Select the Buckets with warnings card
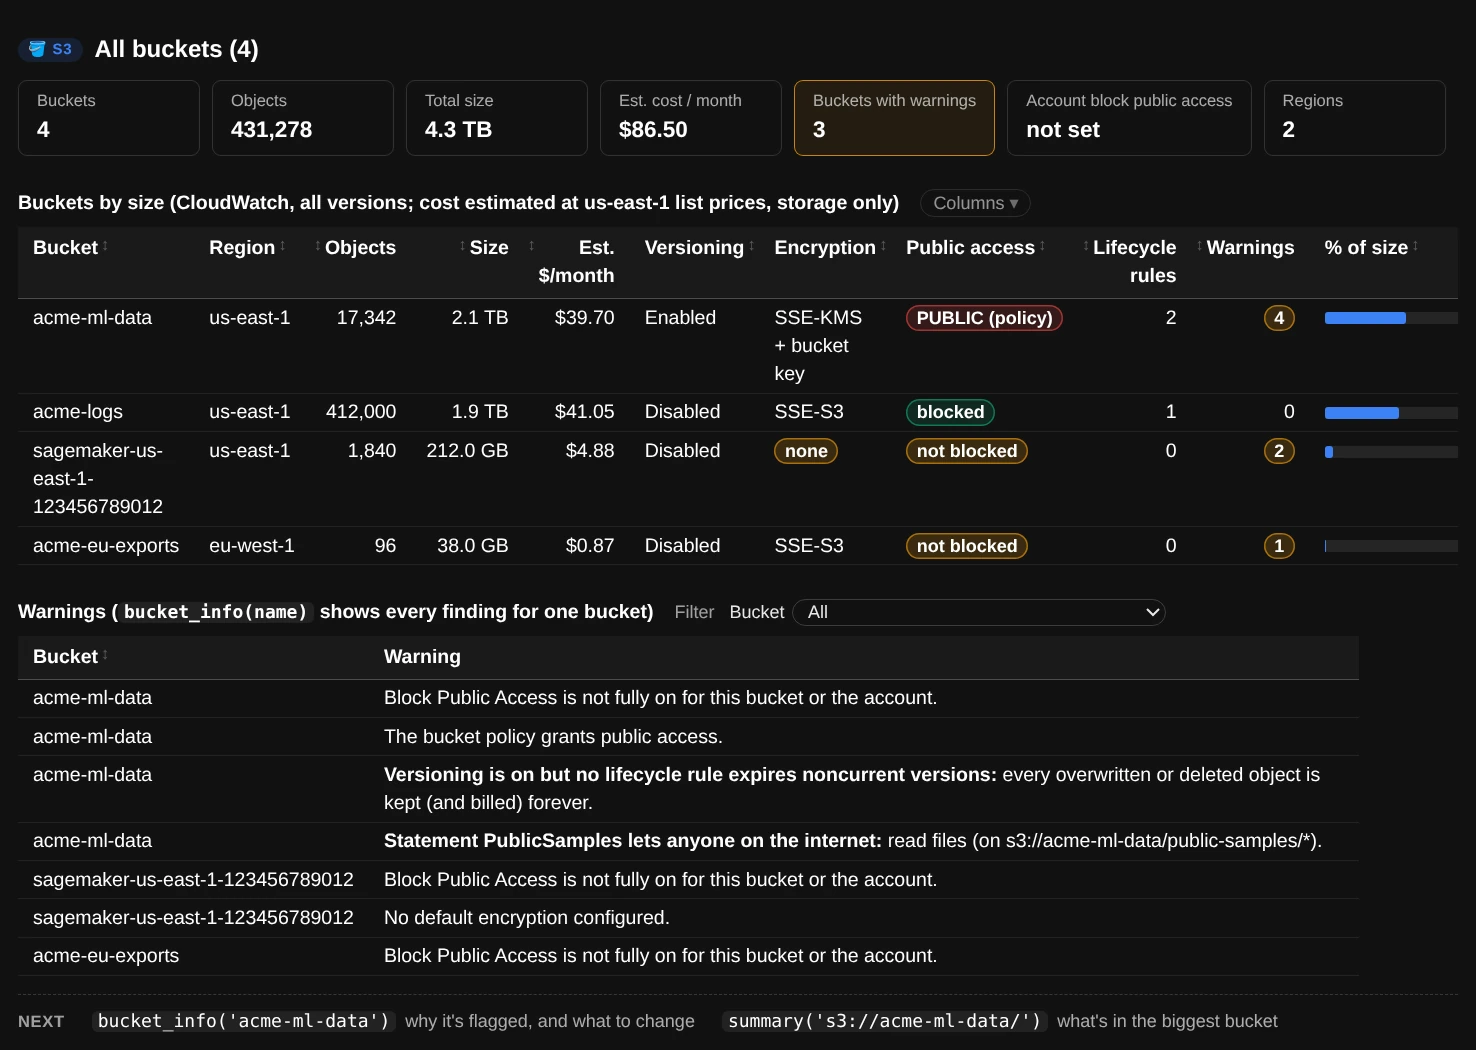 point(894,118)
